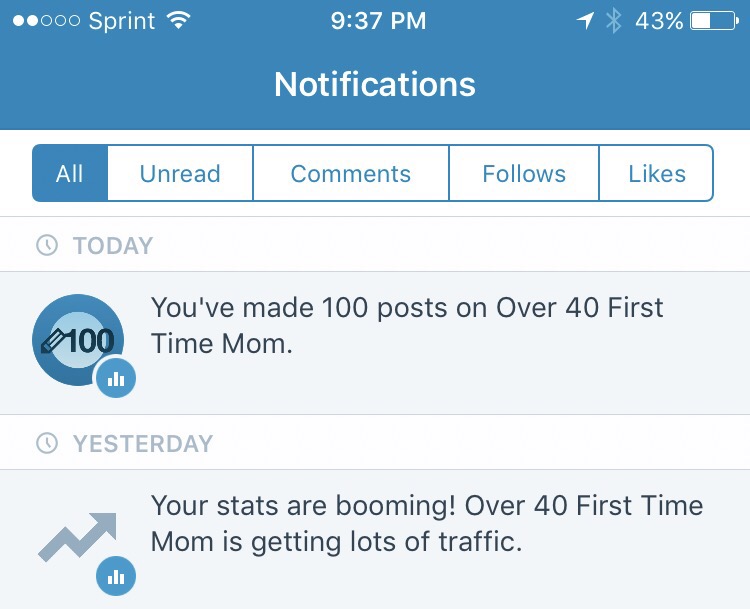This screenshot has height=609, width=750.
Task: Tap the Bluetooth icon in status bar
Action: 614,21
